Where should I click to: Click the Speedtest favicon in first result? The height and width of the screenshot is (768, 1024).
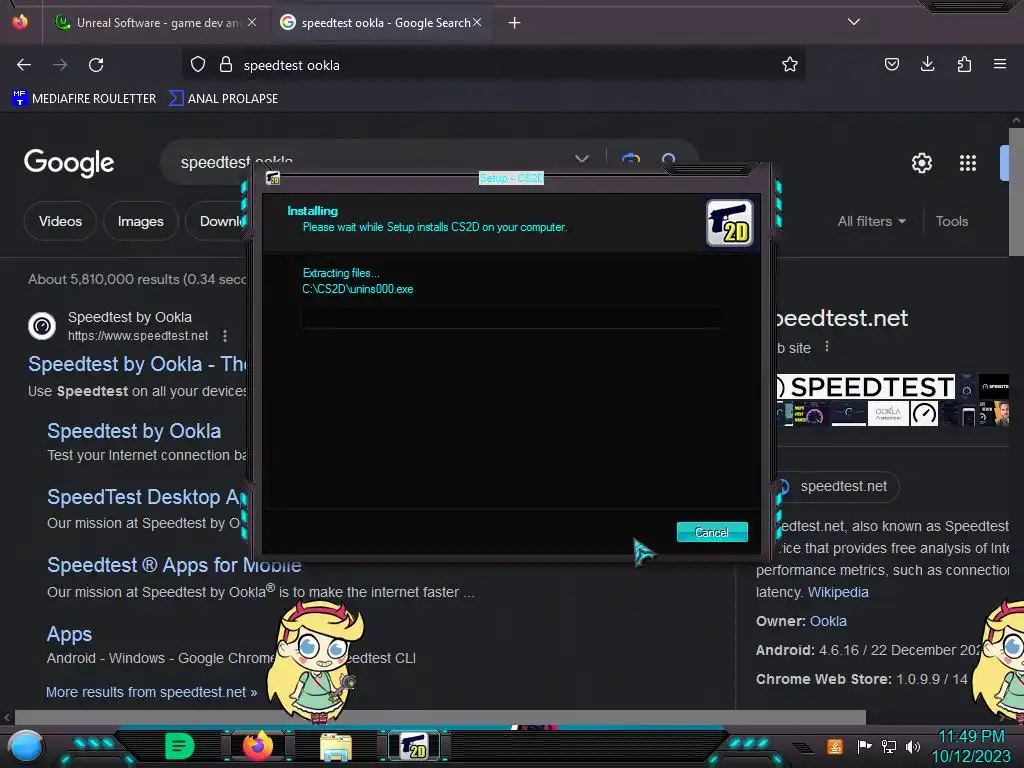click(x=42, y=325)
